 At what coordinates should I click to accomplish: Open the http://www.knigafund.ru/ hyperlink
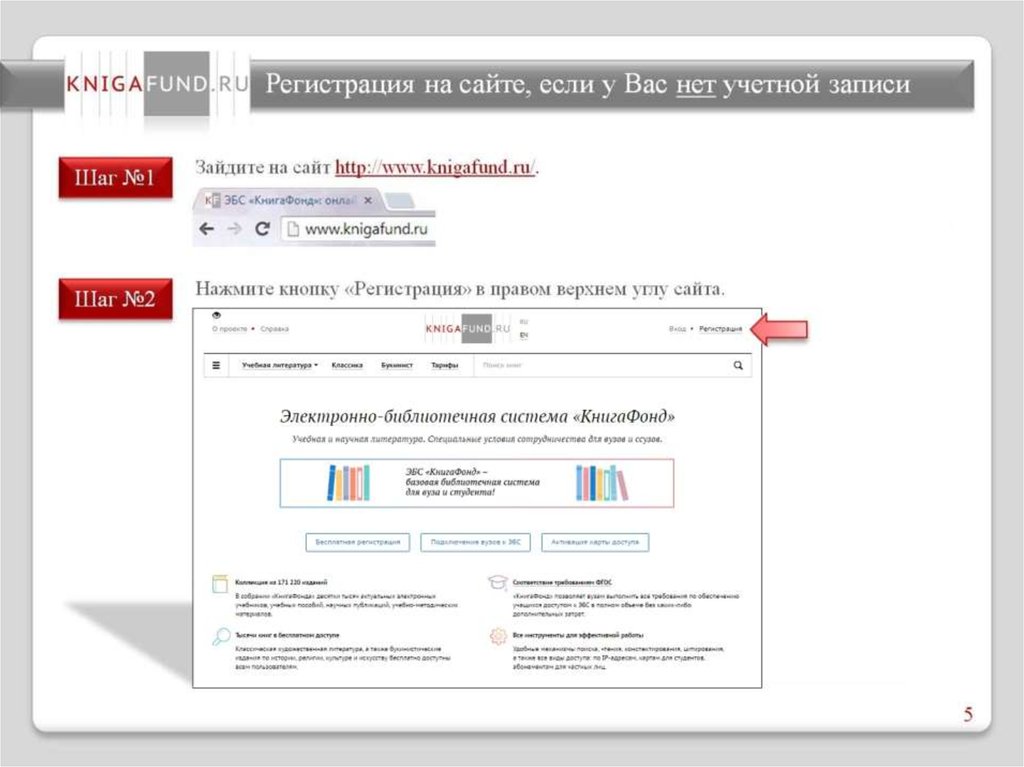(435, 167)
